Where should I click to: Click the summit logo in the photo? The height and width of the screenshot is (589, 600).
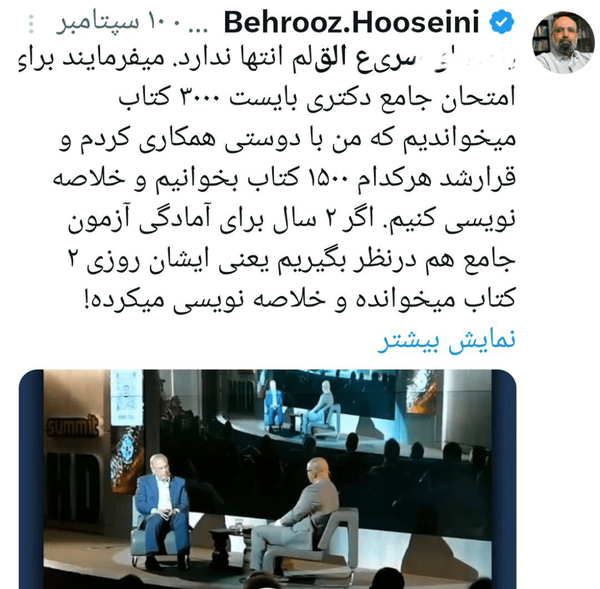point(73,426)
